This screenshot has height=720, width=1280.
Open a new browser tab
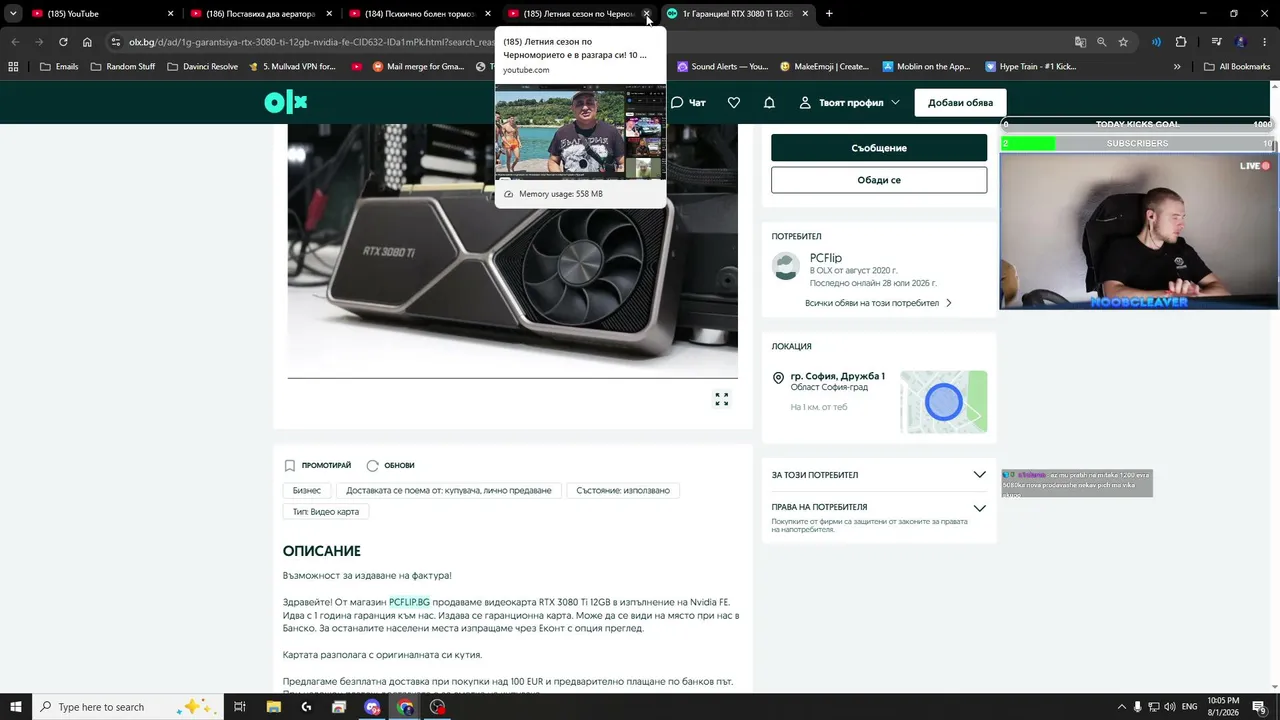[x=829, y=14]
